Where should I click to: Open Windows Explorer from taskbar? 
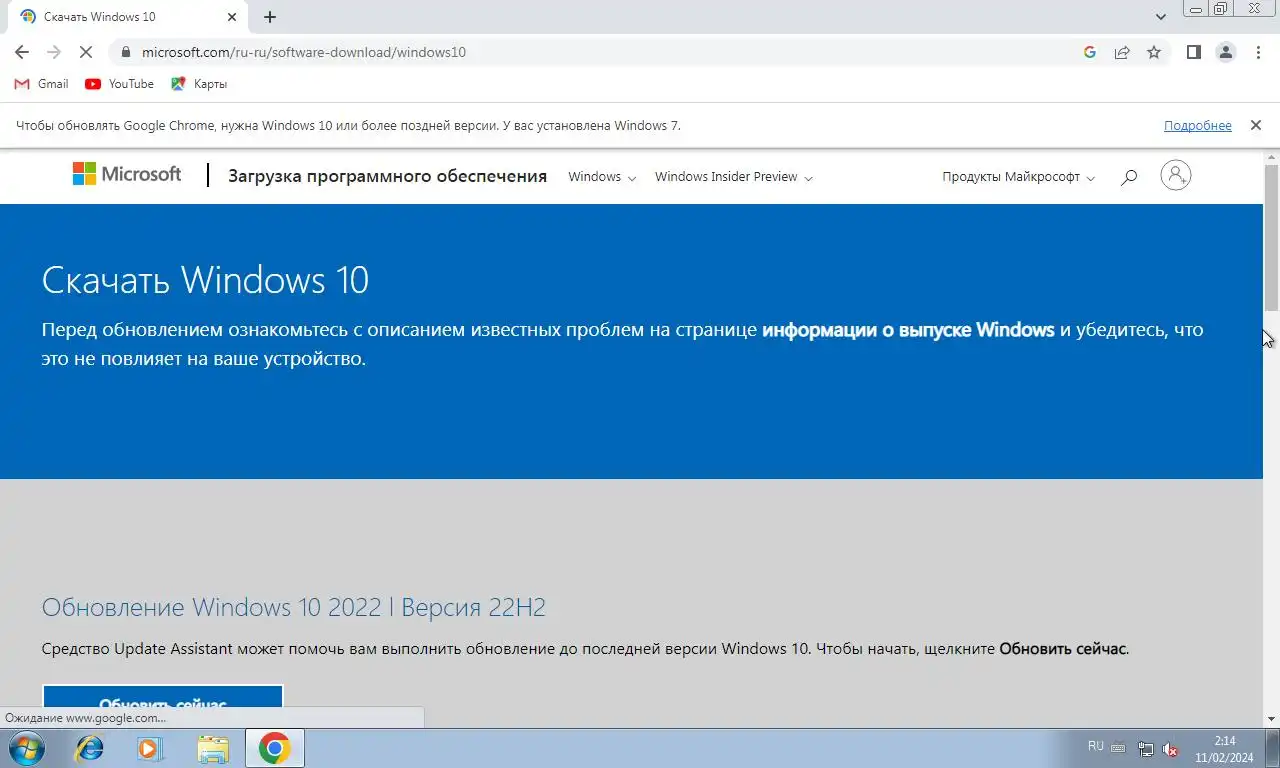click(x=212, y=748)
